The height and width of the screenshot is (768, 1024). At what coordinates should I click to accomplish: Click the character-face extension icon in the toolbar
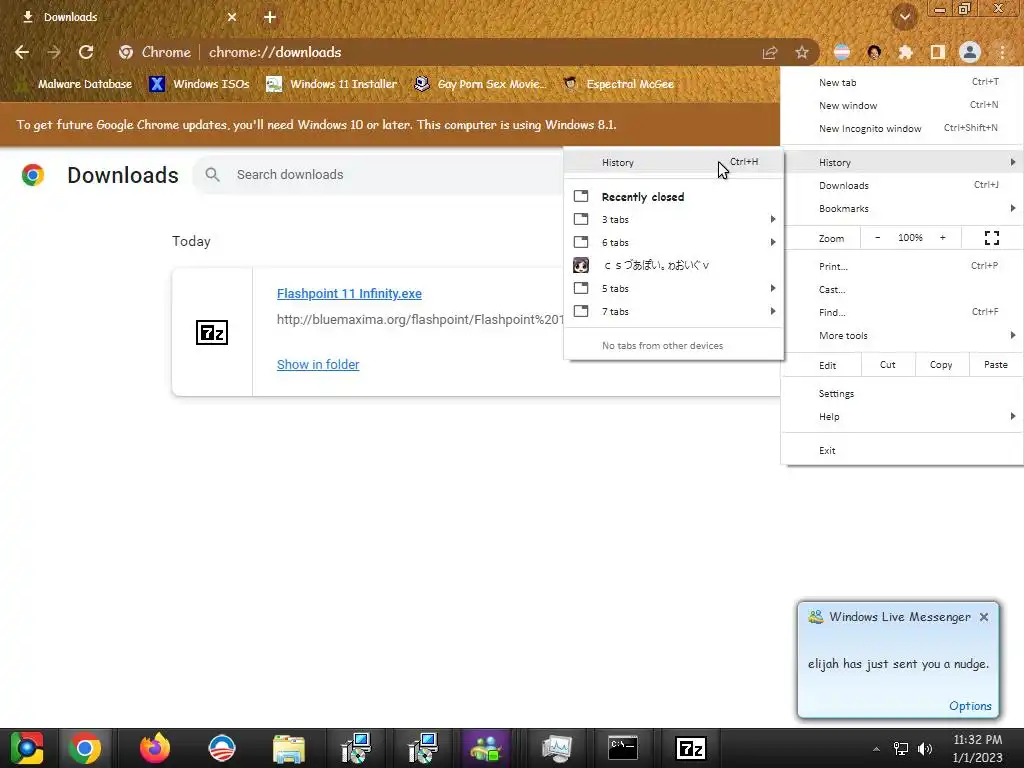pyautogui.click(x=874, y=52)
